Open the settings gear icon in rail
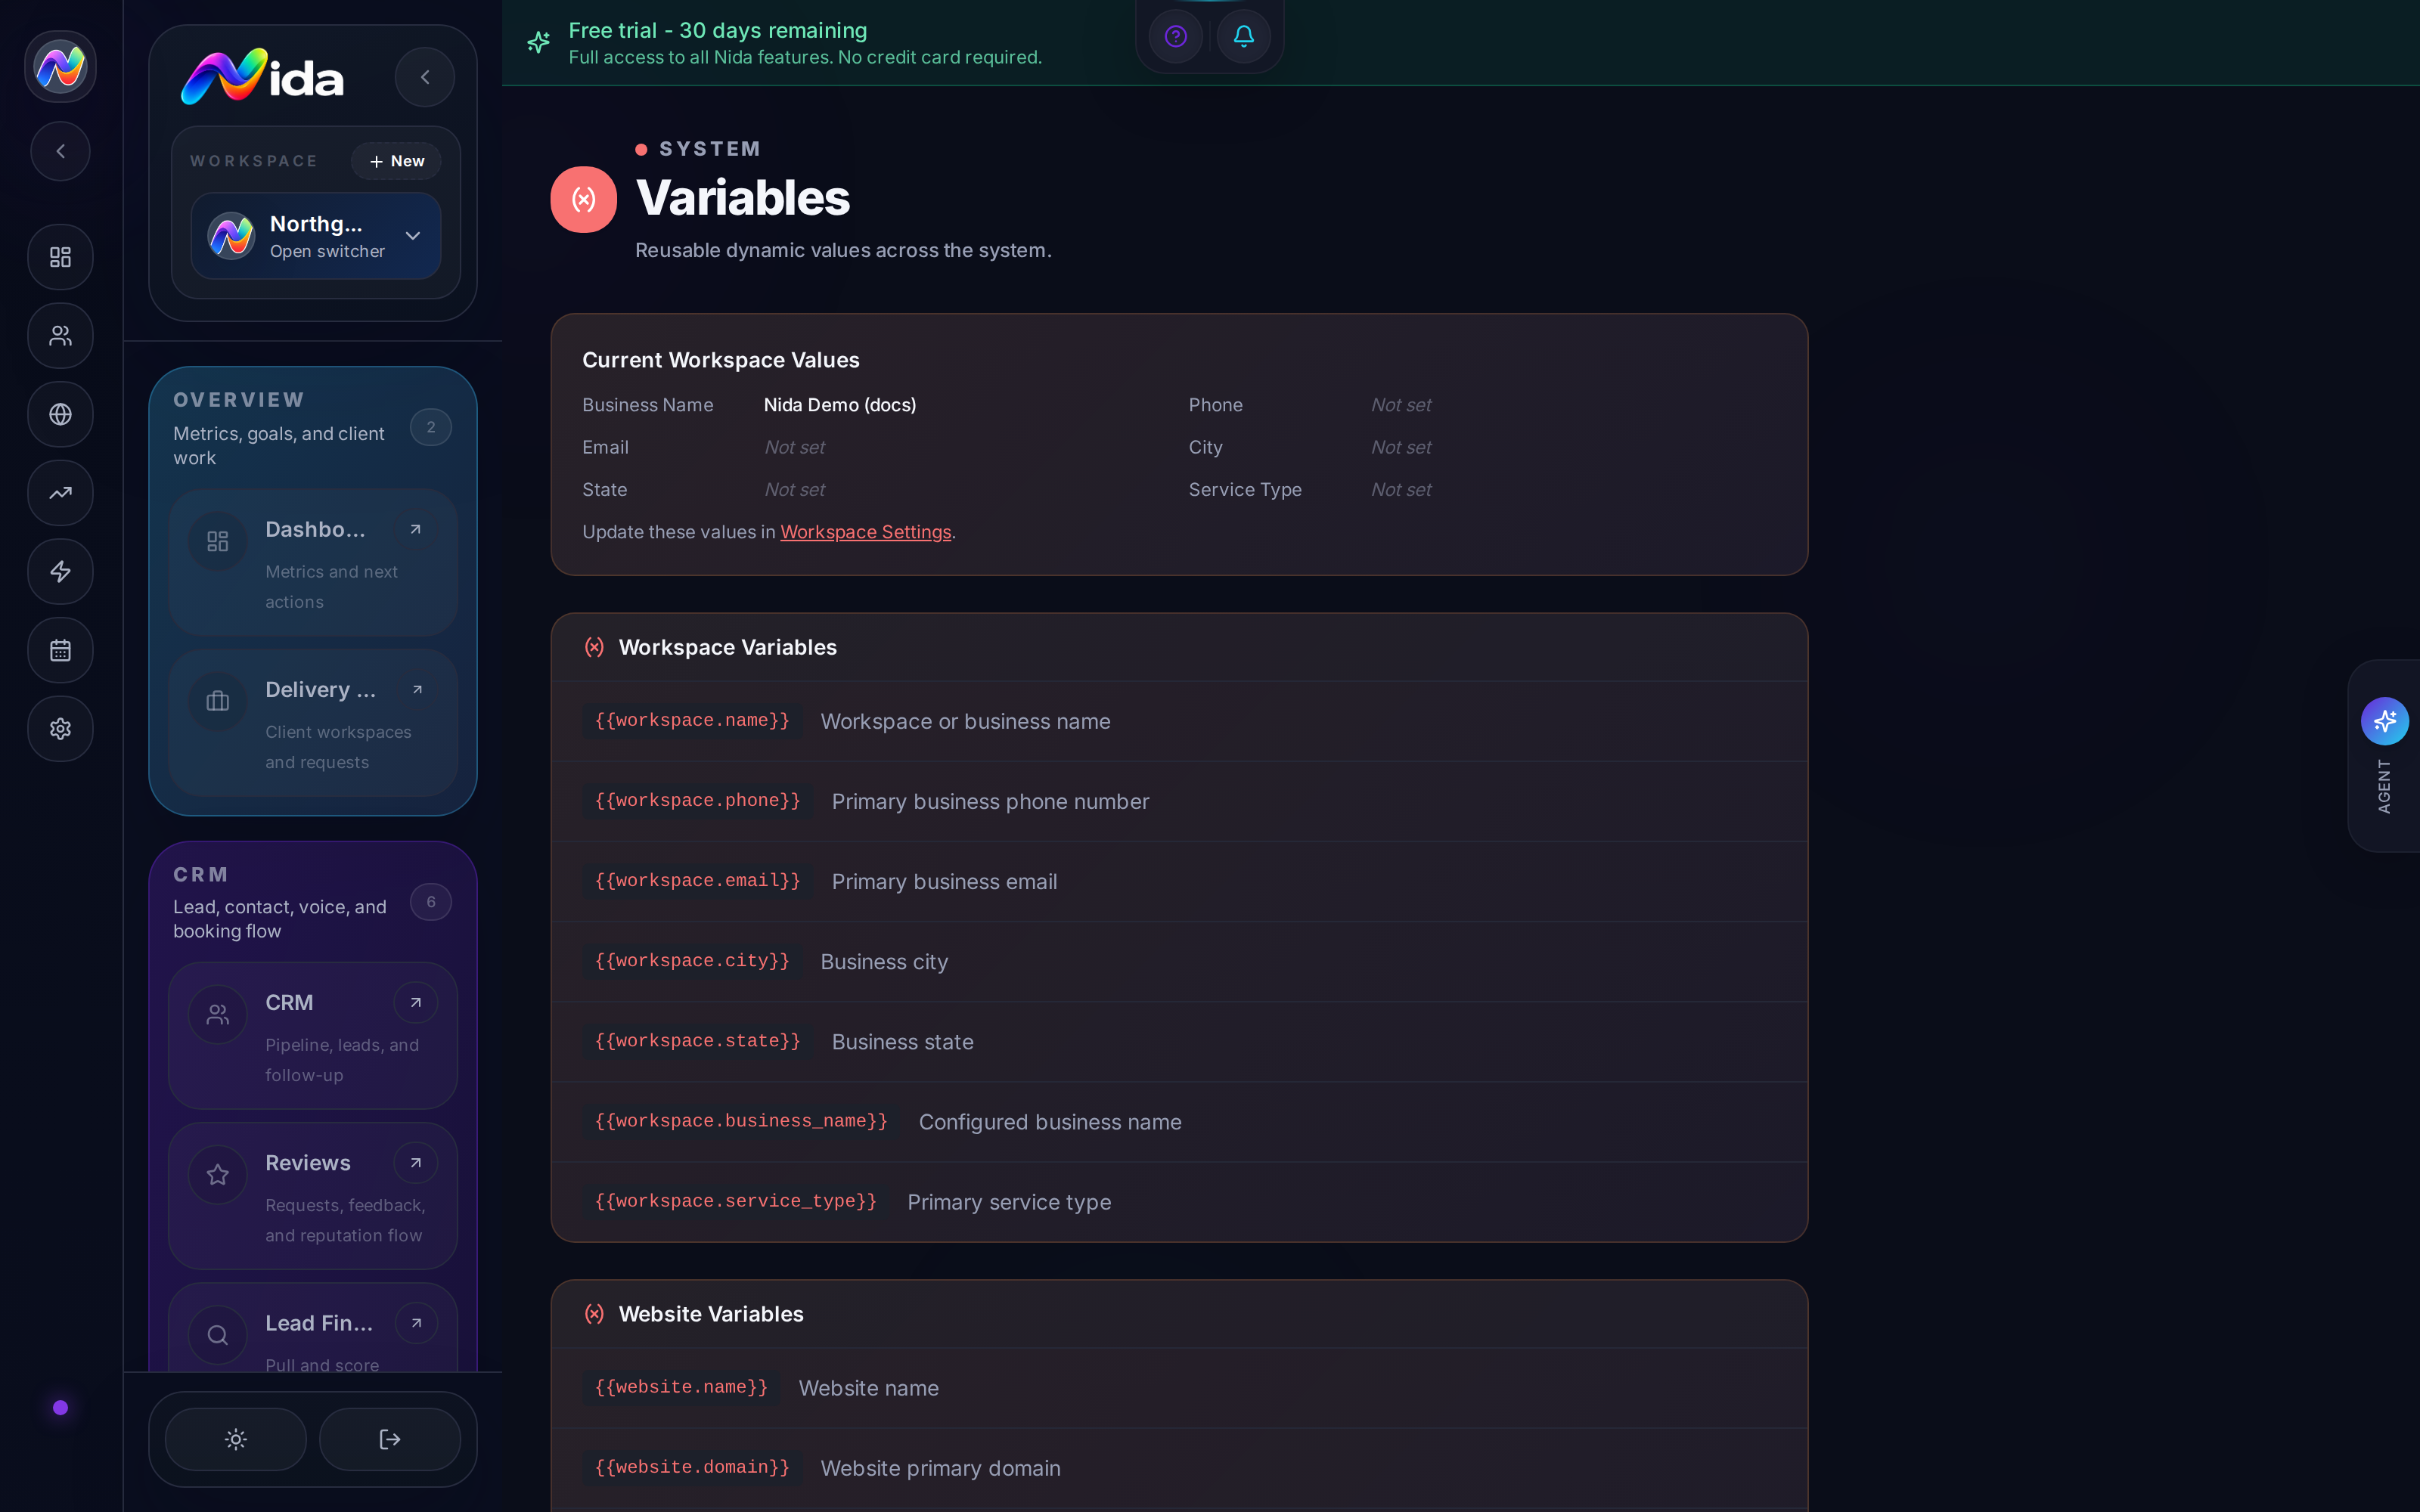Screen dimensions: 2420x1512 click(60, 729)
